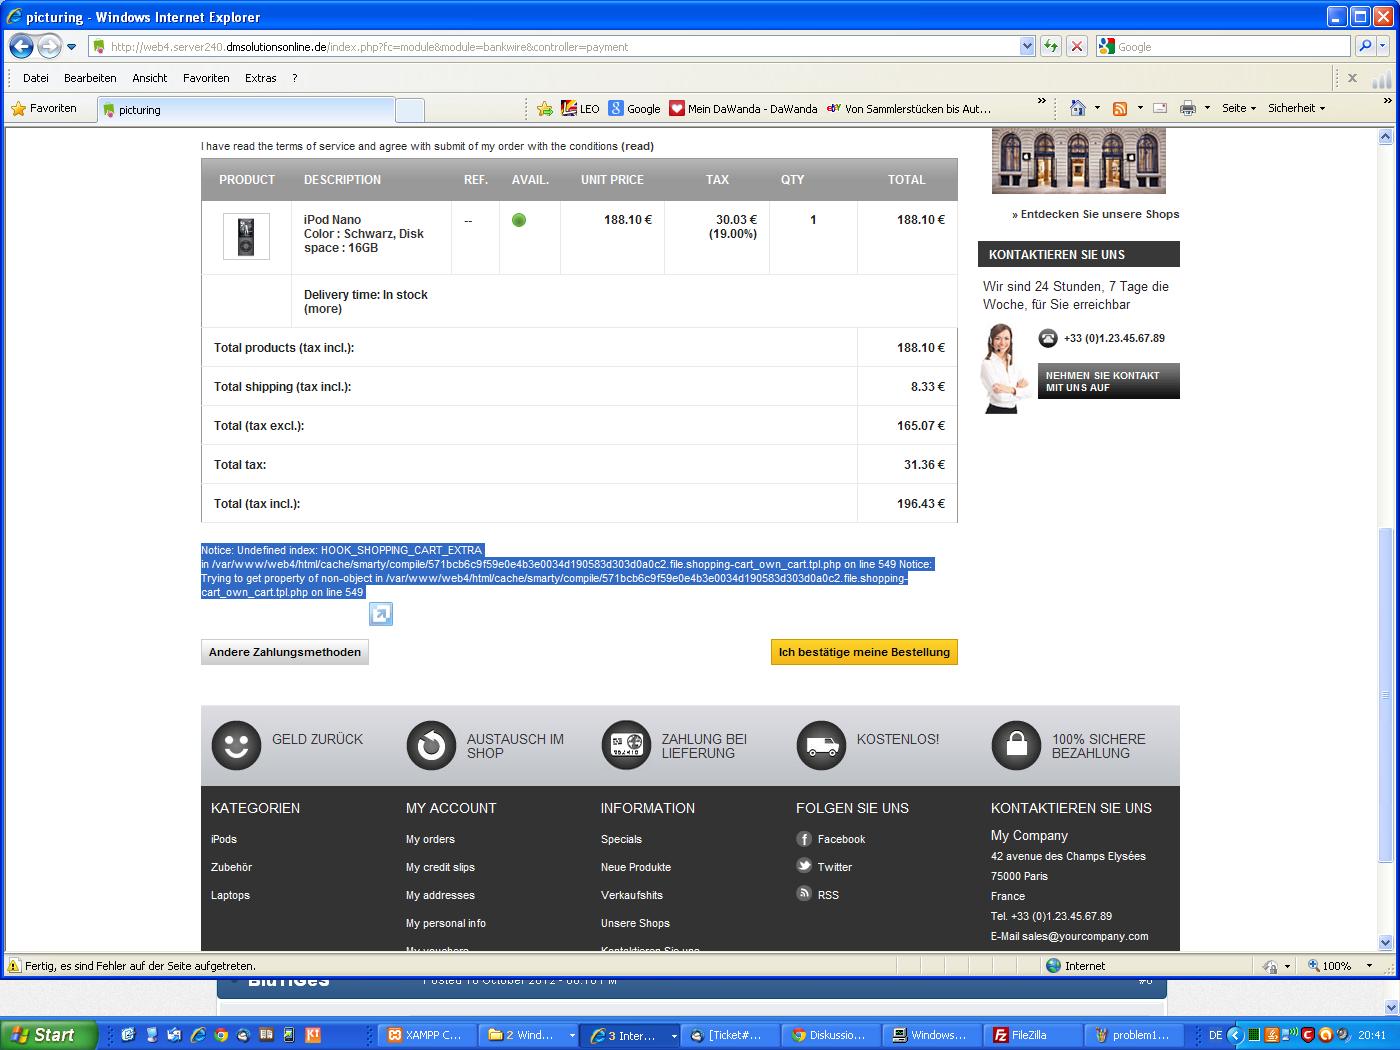Add page to favorites bar icon

click(x=544, y=109)
